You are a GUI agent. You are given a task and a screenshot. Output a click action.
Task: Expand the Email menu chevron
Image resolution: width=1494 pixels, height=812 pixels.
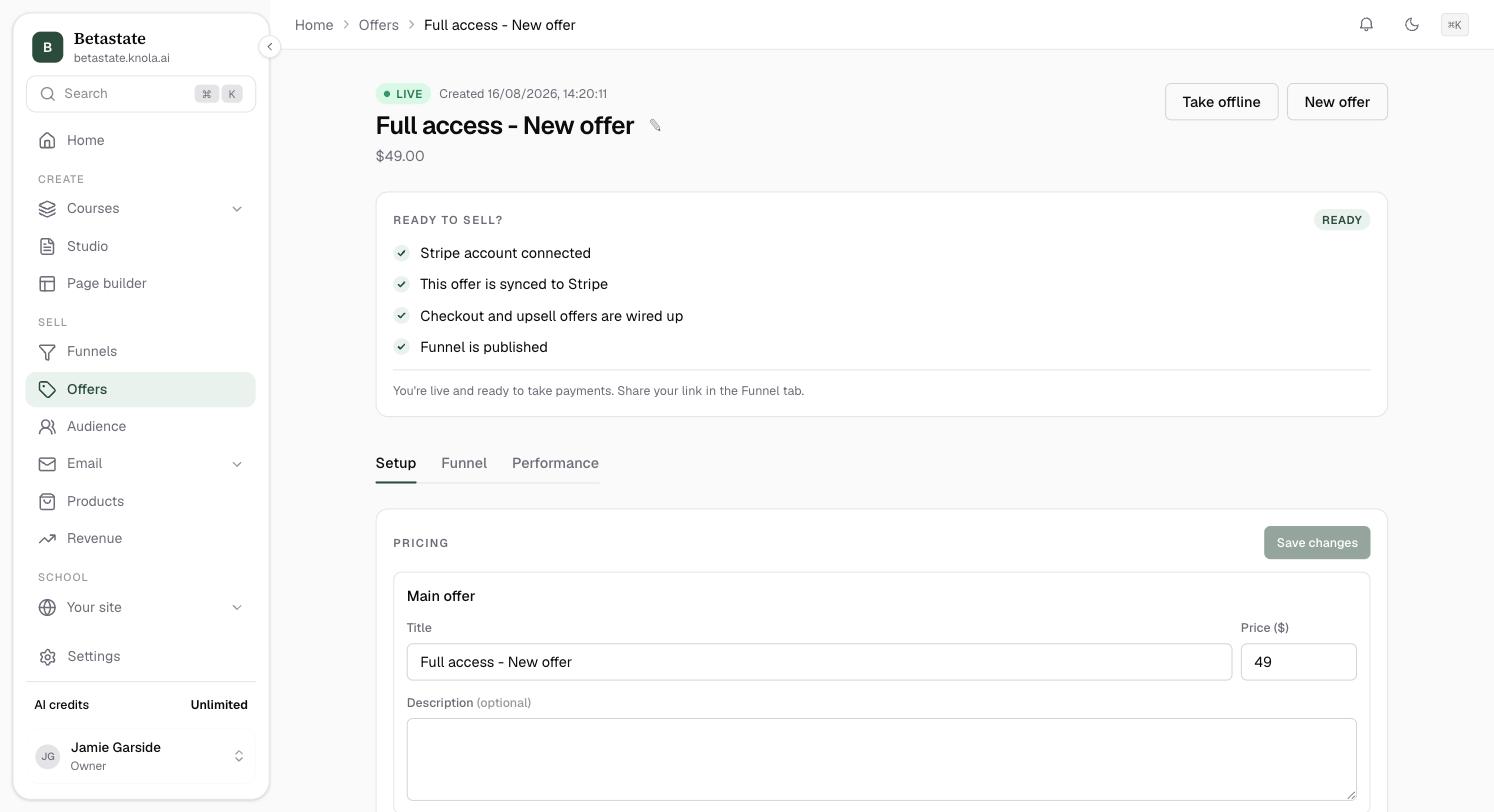[x=237, y=464]
